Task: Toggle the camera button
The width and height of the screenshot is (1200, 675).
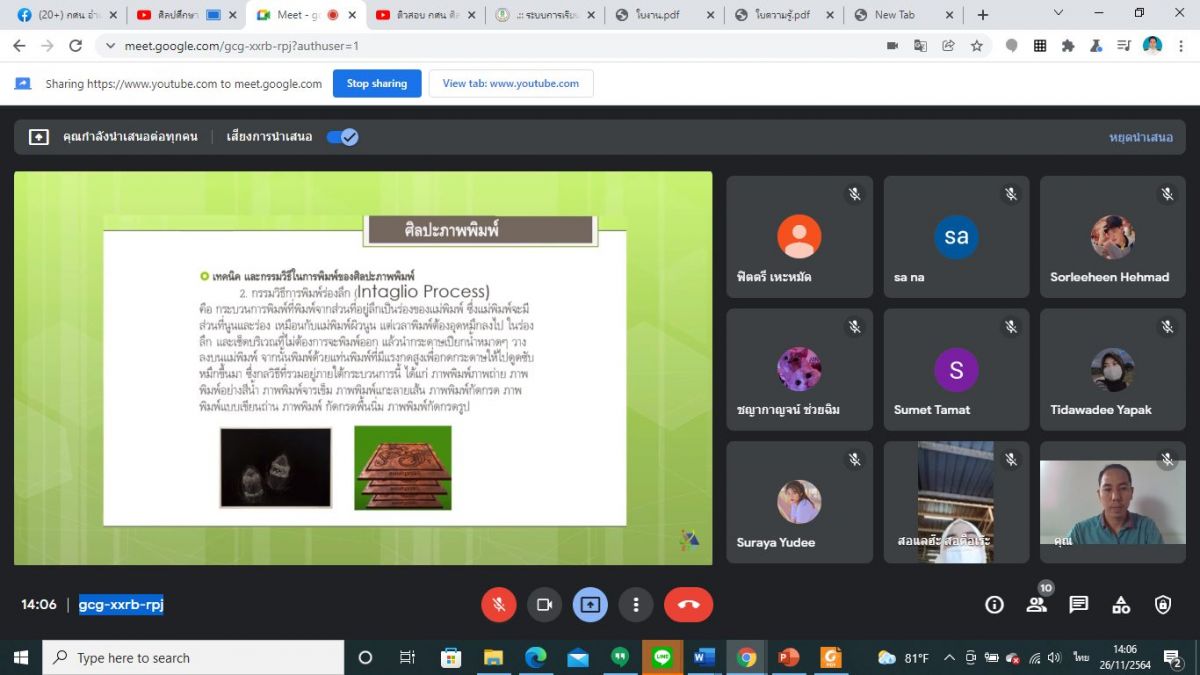Action: 544,605
